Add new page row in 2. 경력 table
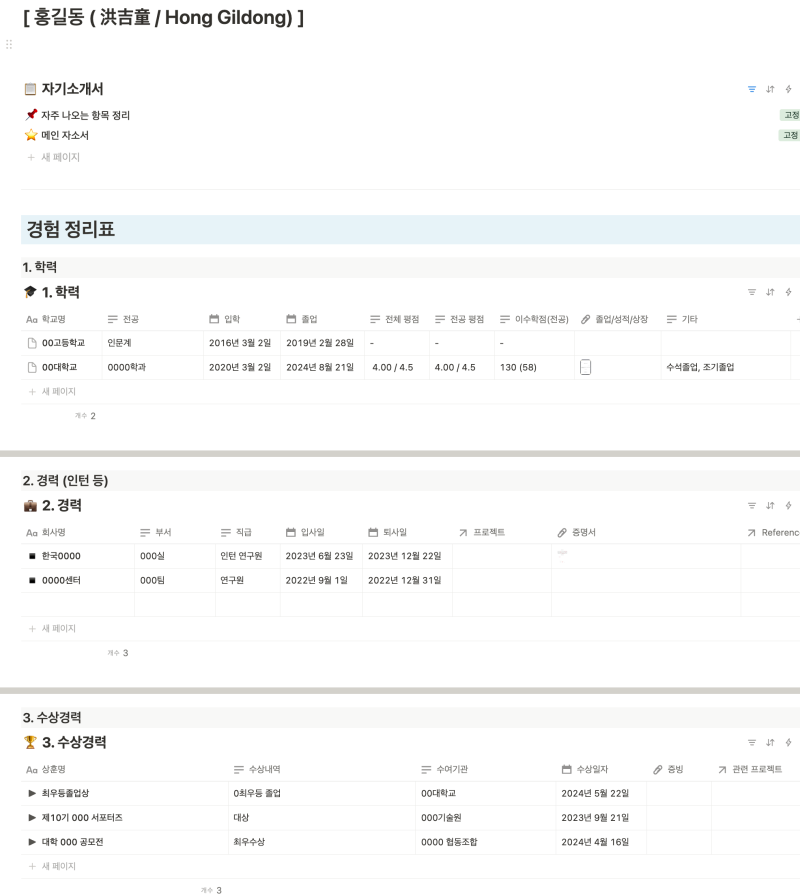Screen dimensions: 800x896 click(x=53, y=629)
